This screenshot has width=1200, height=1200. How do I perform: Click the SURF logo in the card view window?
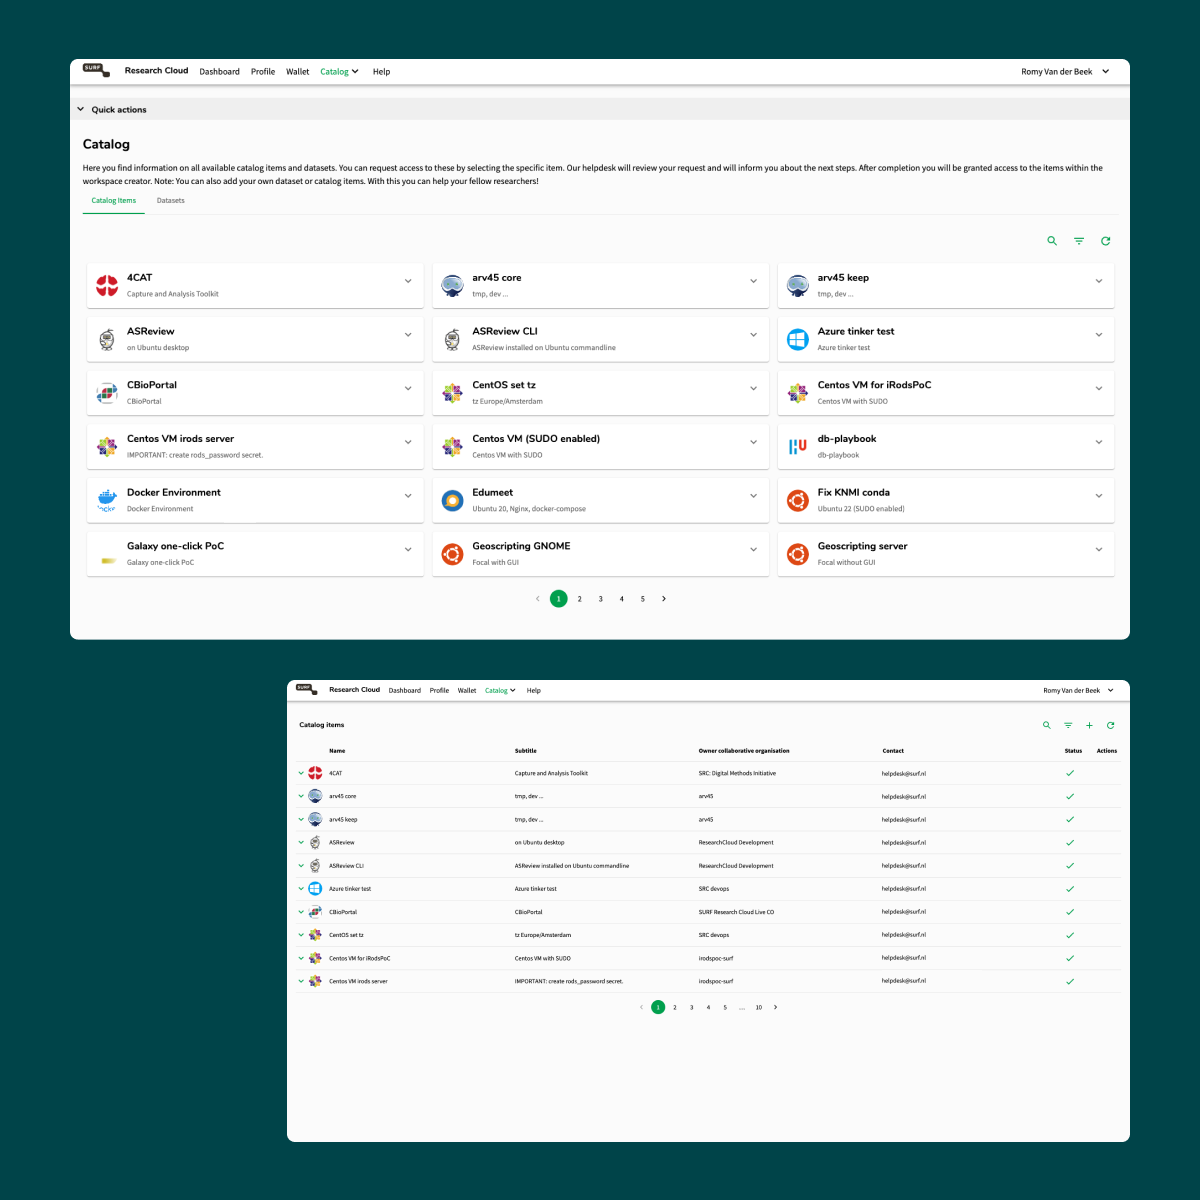click(96, 70)
